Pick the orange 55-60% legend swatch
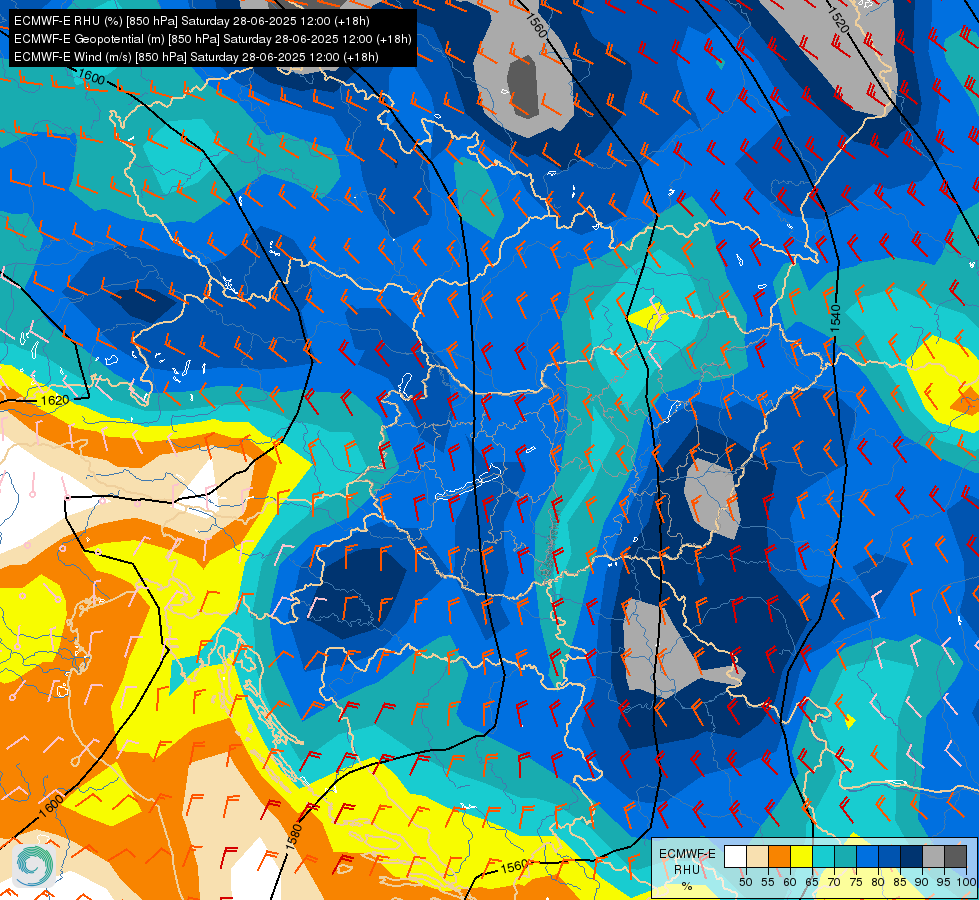 [x=779, y=857]
